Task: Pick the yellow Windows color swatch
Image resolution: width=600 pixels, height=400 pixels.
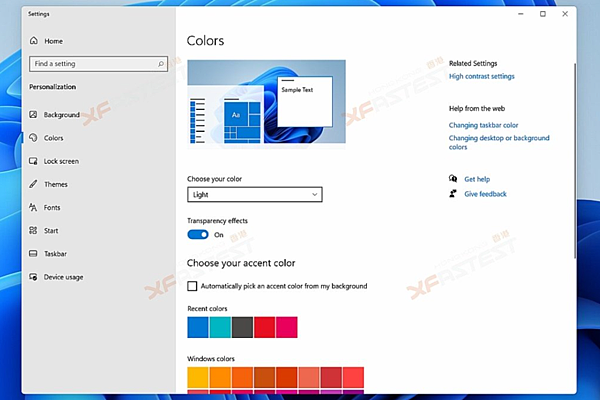Action: [198, 377]
